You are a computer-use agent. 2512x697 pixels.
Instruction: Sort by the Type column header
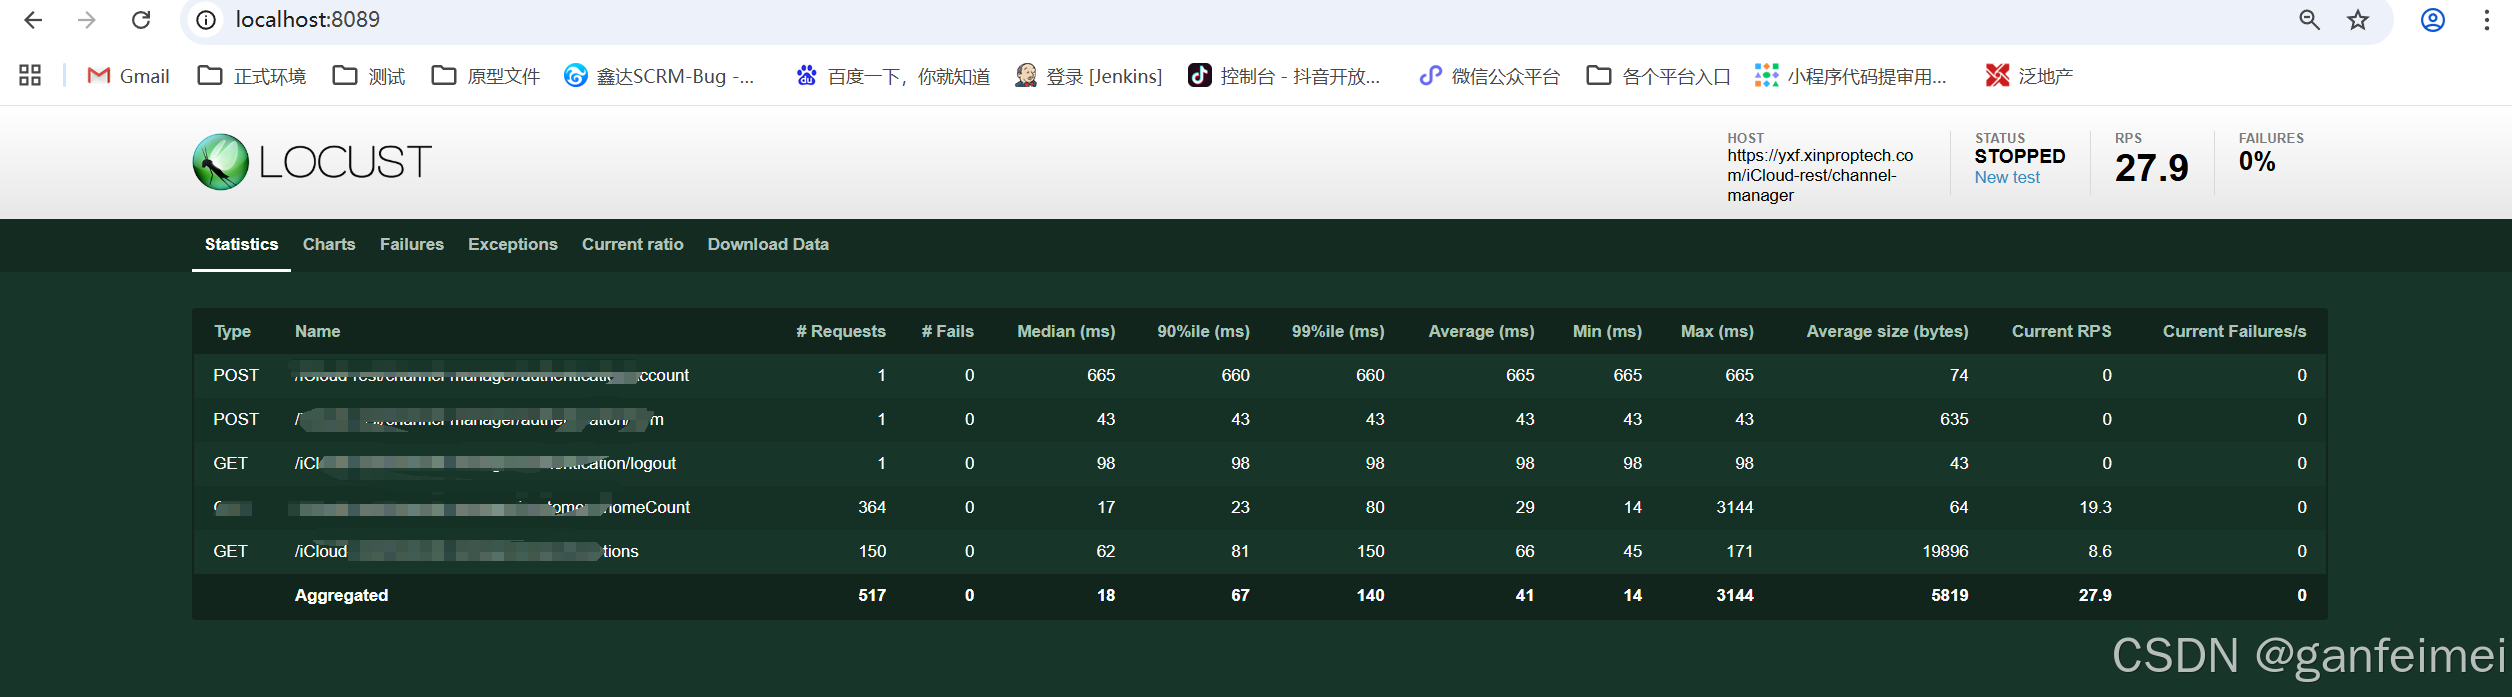click(232, 331)
